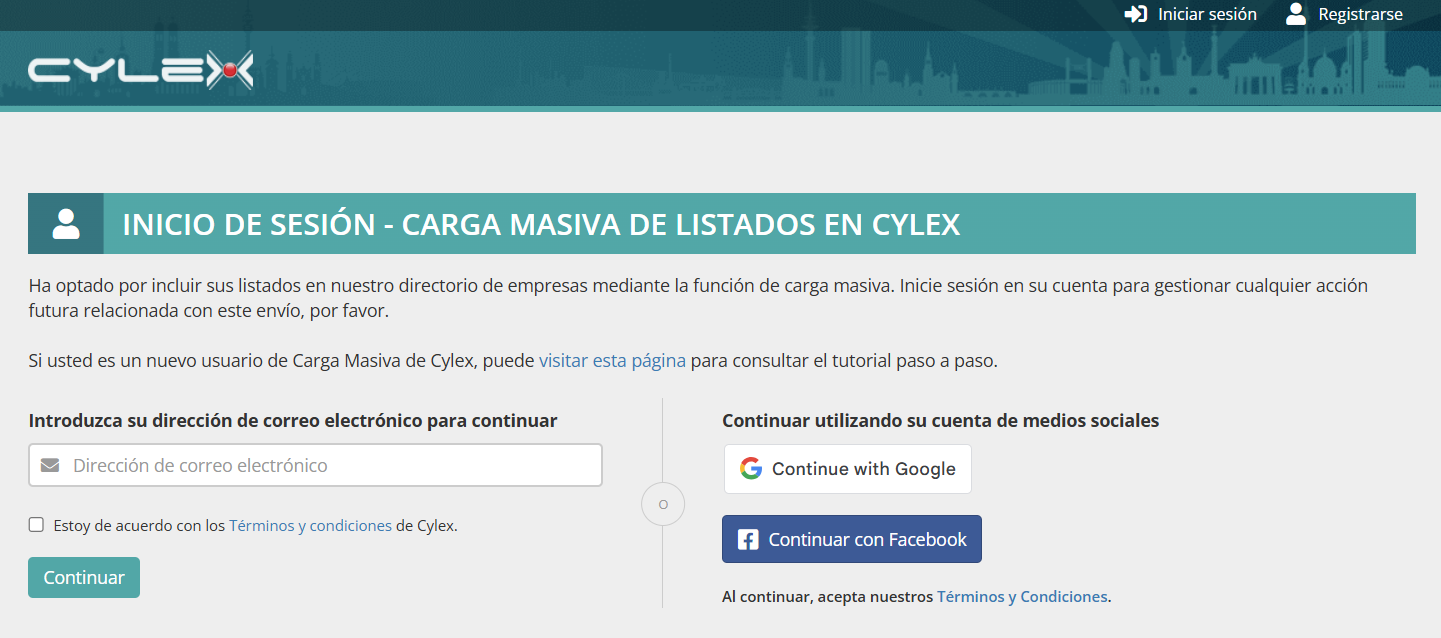Click the Facebook logo on the blue button
This screenshot has width=1441, height=638.
(748, 540)
